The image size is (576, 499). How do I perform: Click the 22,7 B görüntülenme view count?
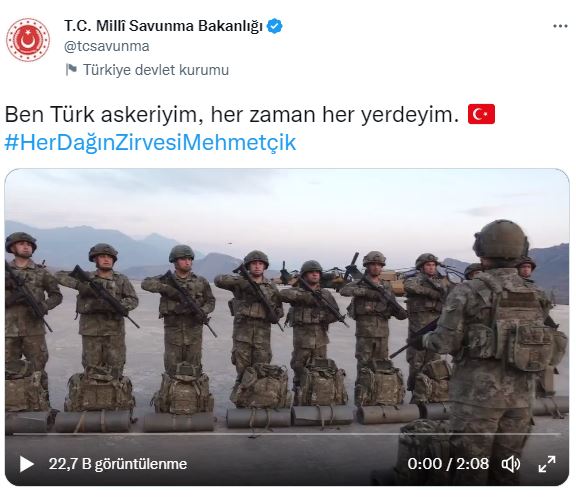tap(118, 464)
